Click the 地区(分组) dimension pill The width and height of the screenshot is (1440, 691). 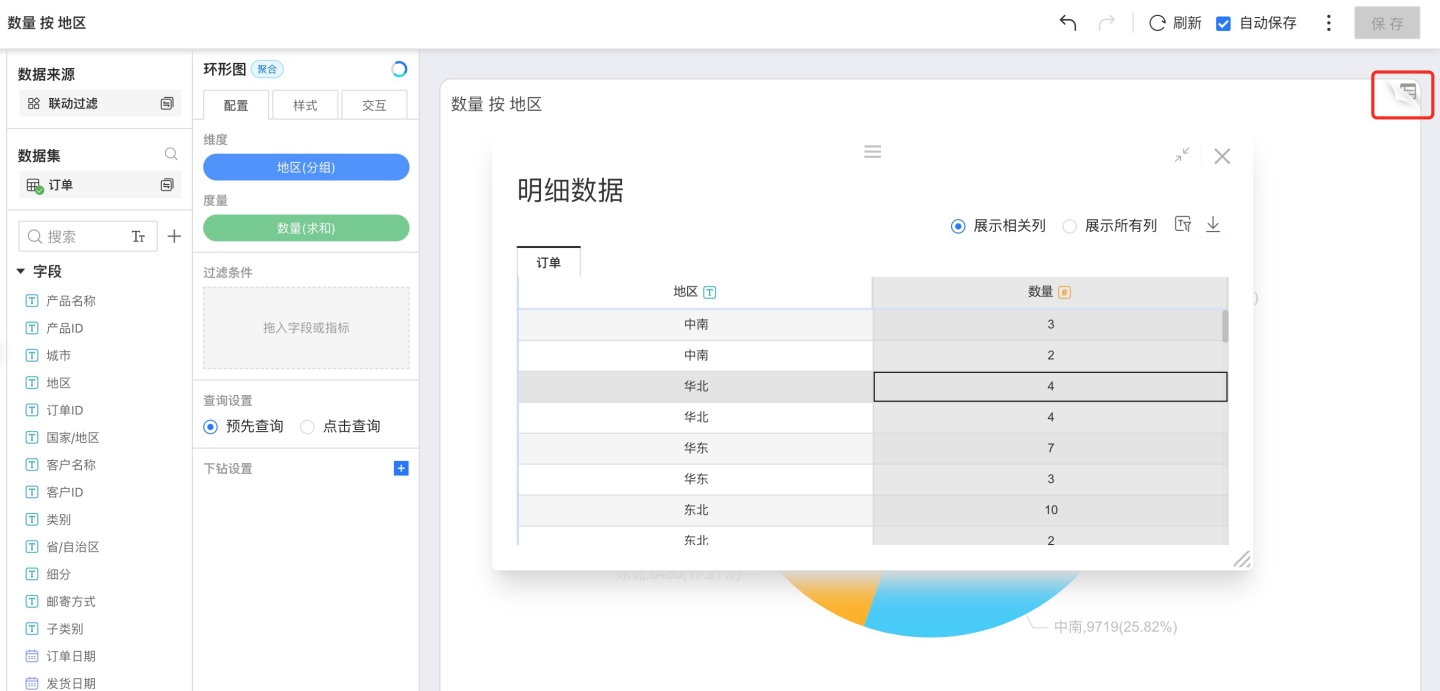coord(306,167)
